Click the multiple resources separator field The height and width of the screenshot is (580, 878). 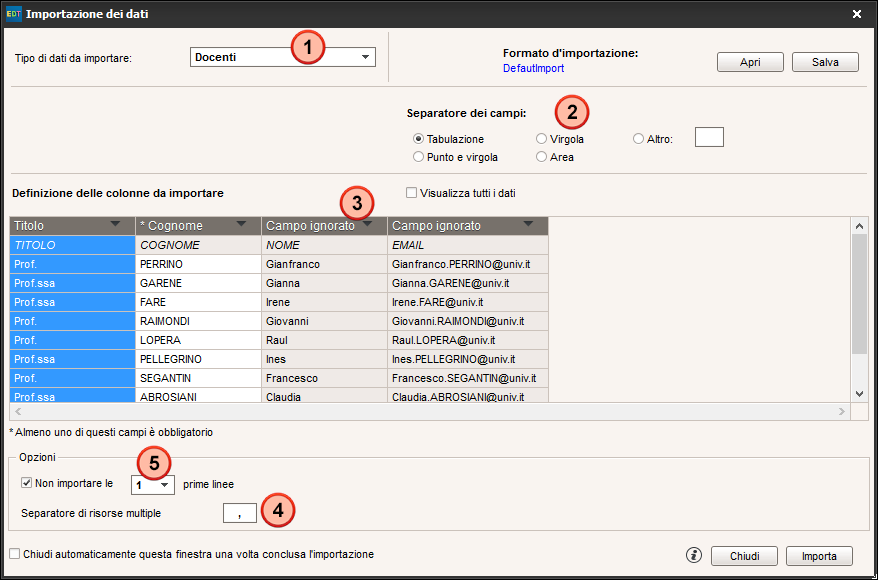(x=240, y=513)
